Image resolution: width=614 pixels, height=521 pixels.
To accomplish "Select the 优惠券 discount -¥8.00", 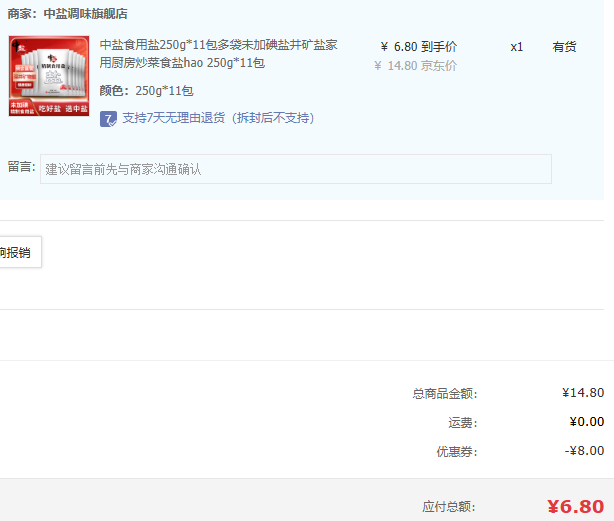I will click(x=584, y=451).
